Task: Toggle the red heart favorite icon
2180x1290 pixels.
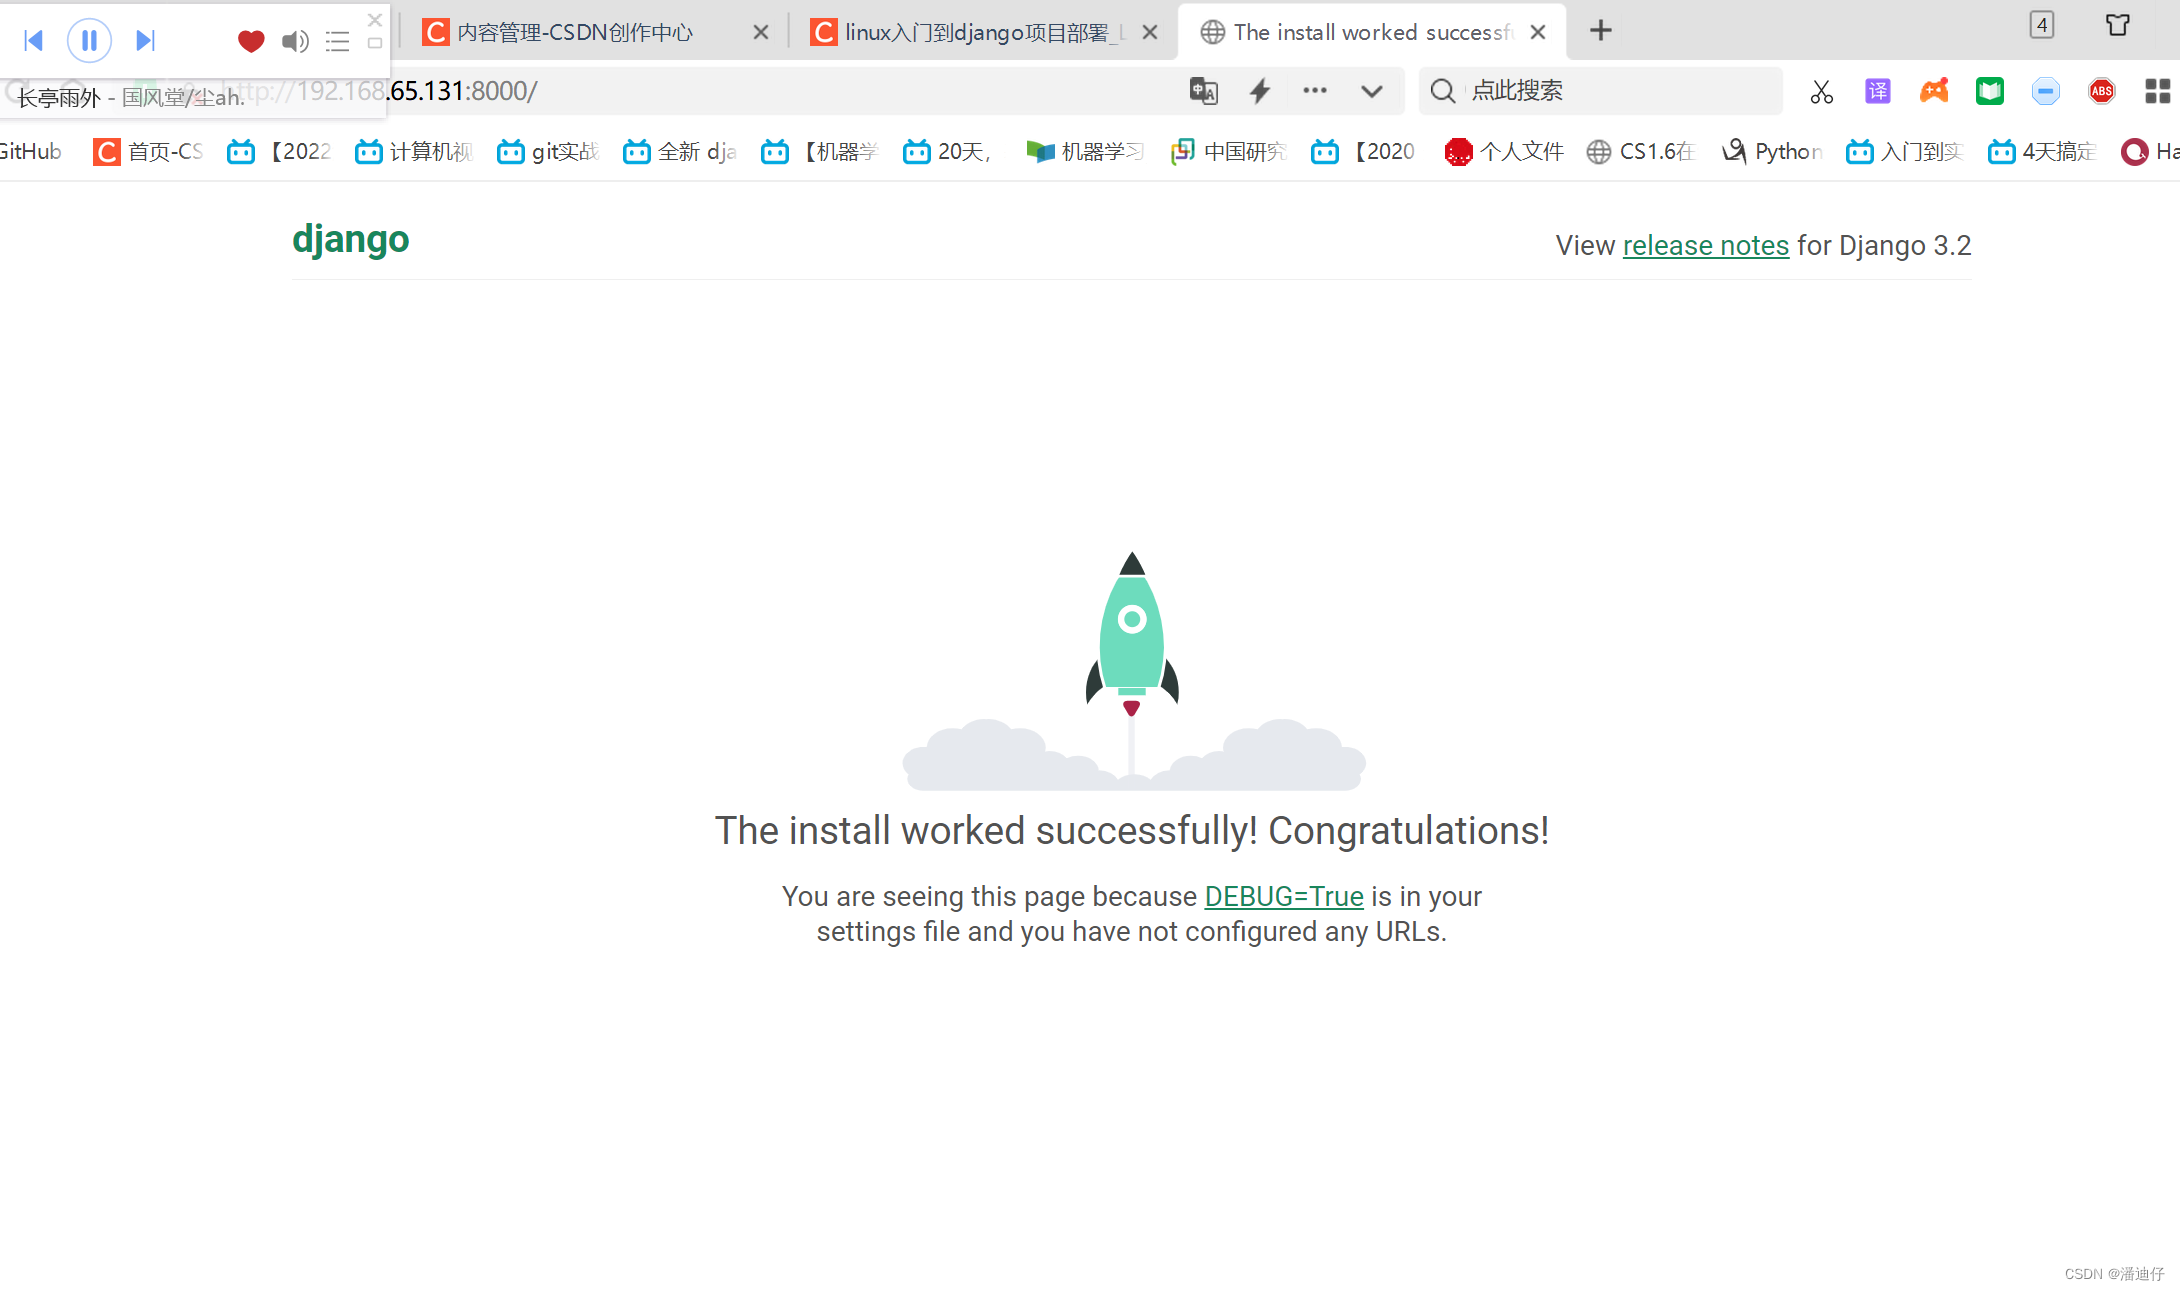Action: click(251, 41)
